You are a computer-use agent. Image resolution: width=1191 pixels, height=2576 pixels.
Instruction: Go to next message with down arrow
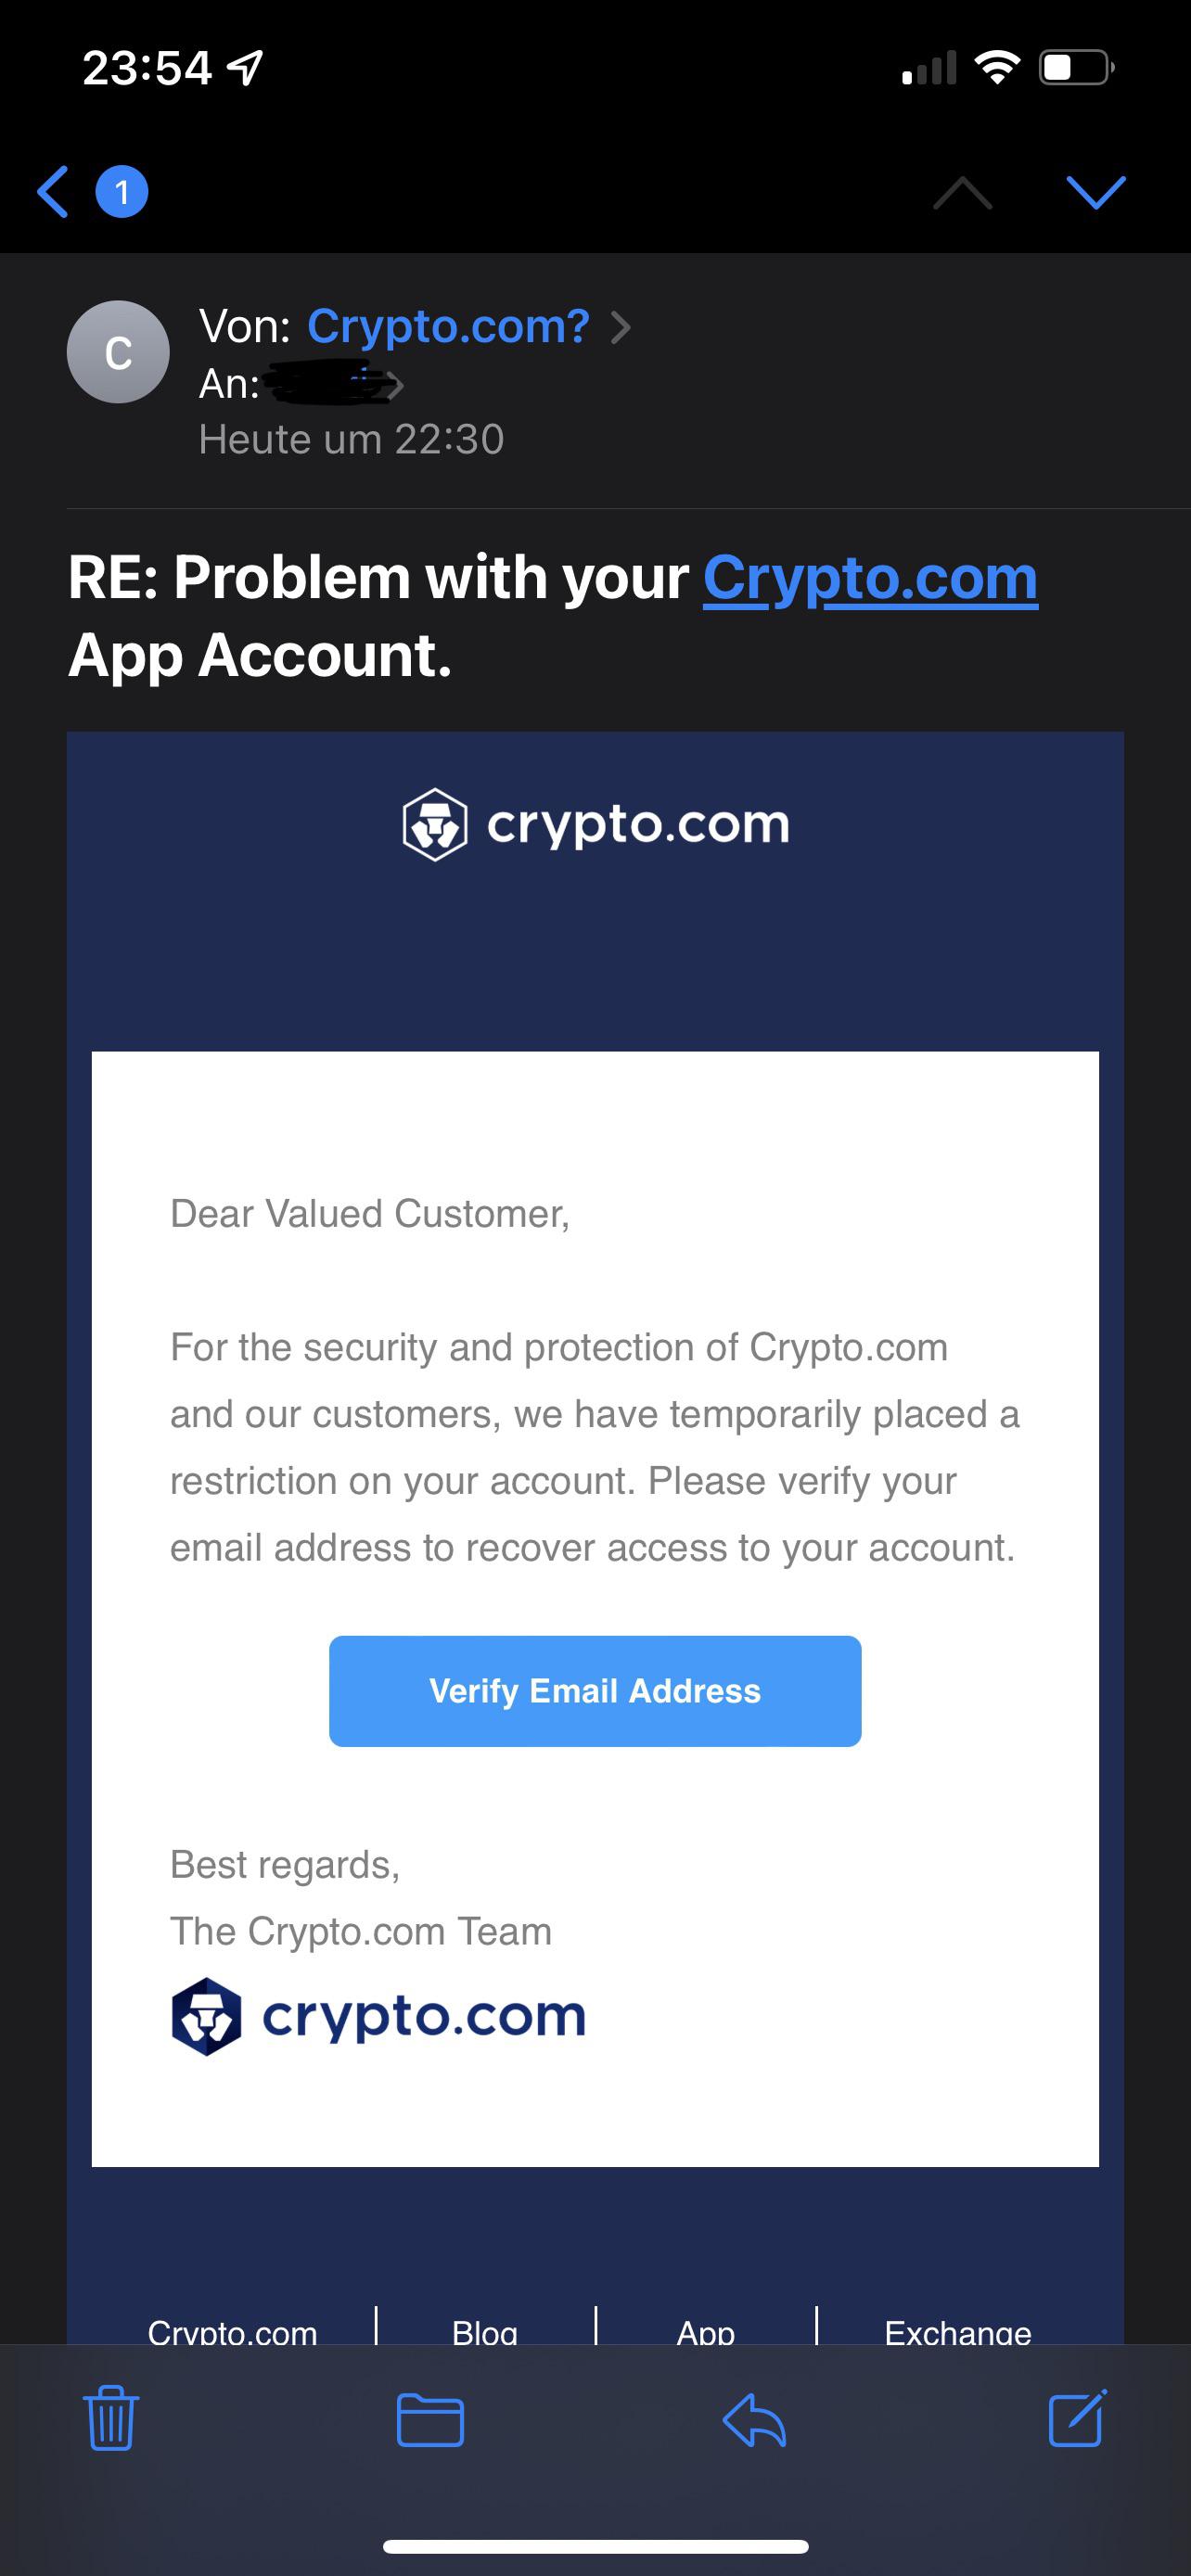coord(1096,192)
